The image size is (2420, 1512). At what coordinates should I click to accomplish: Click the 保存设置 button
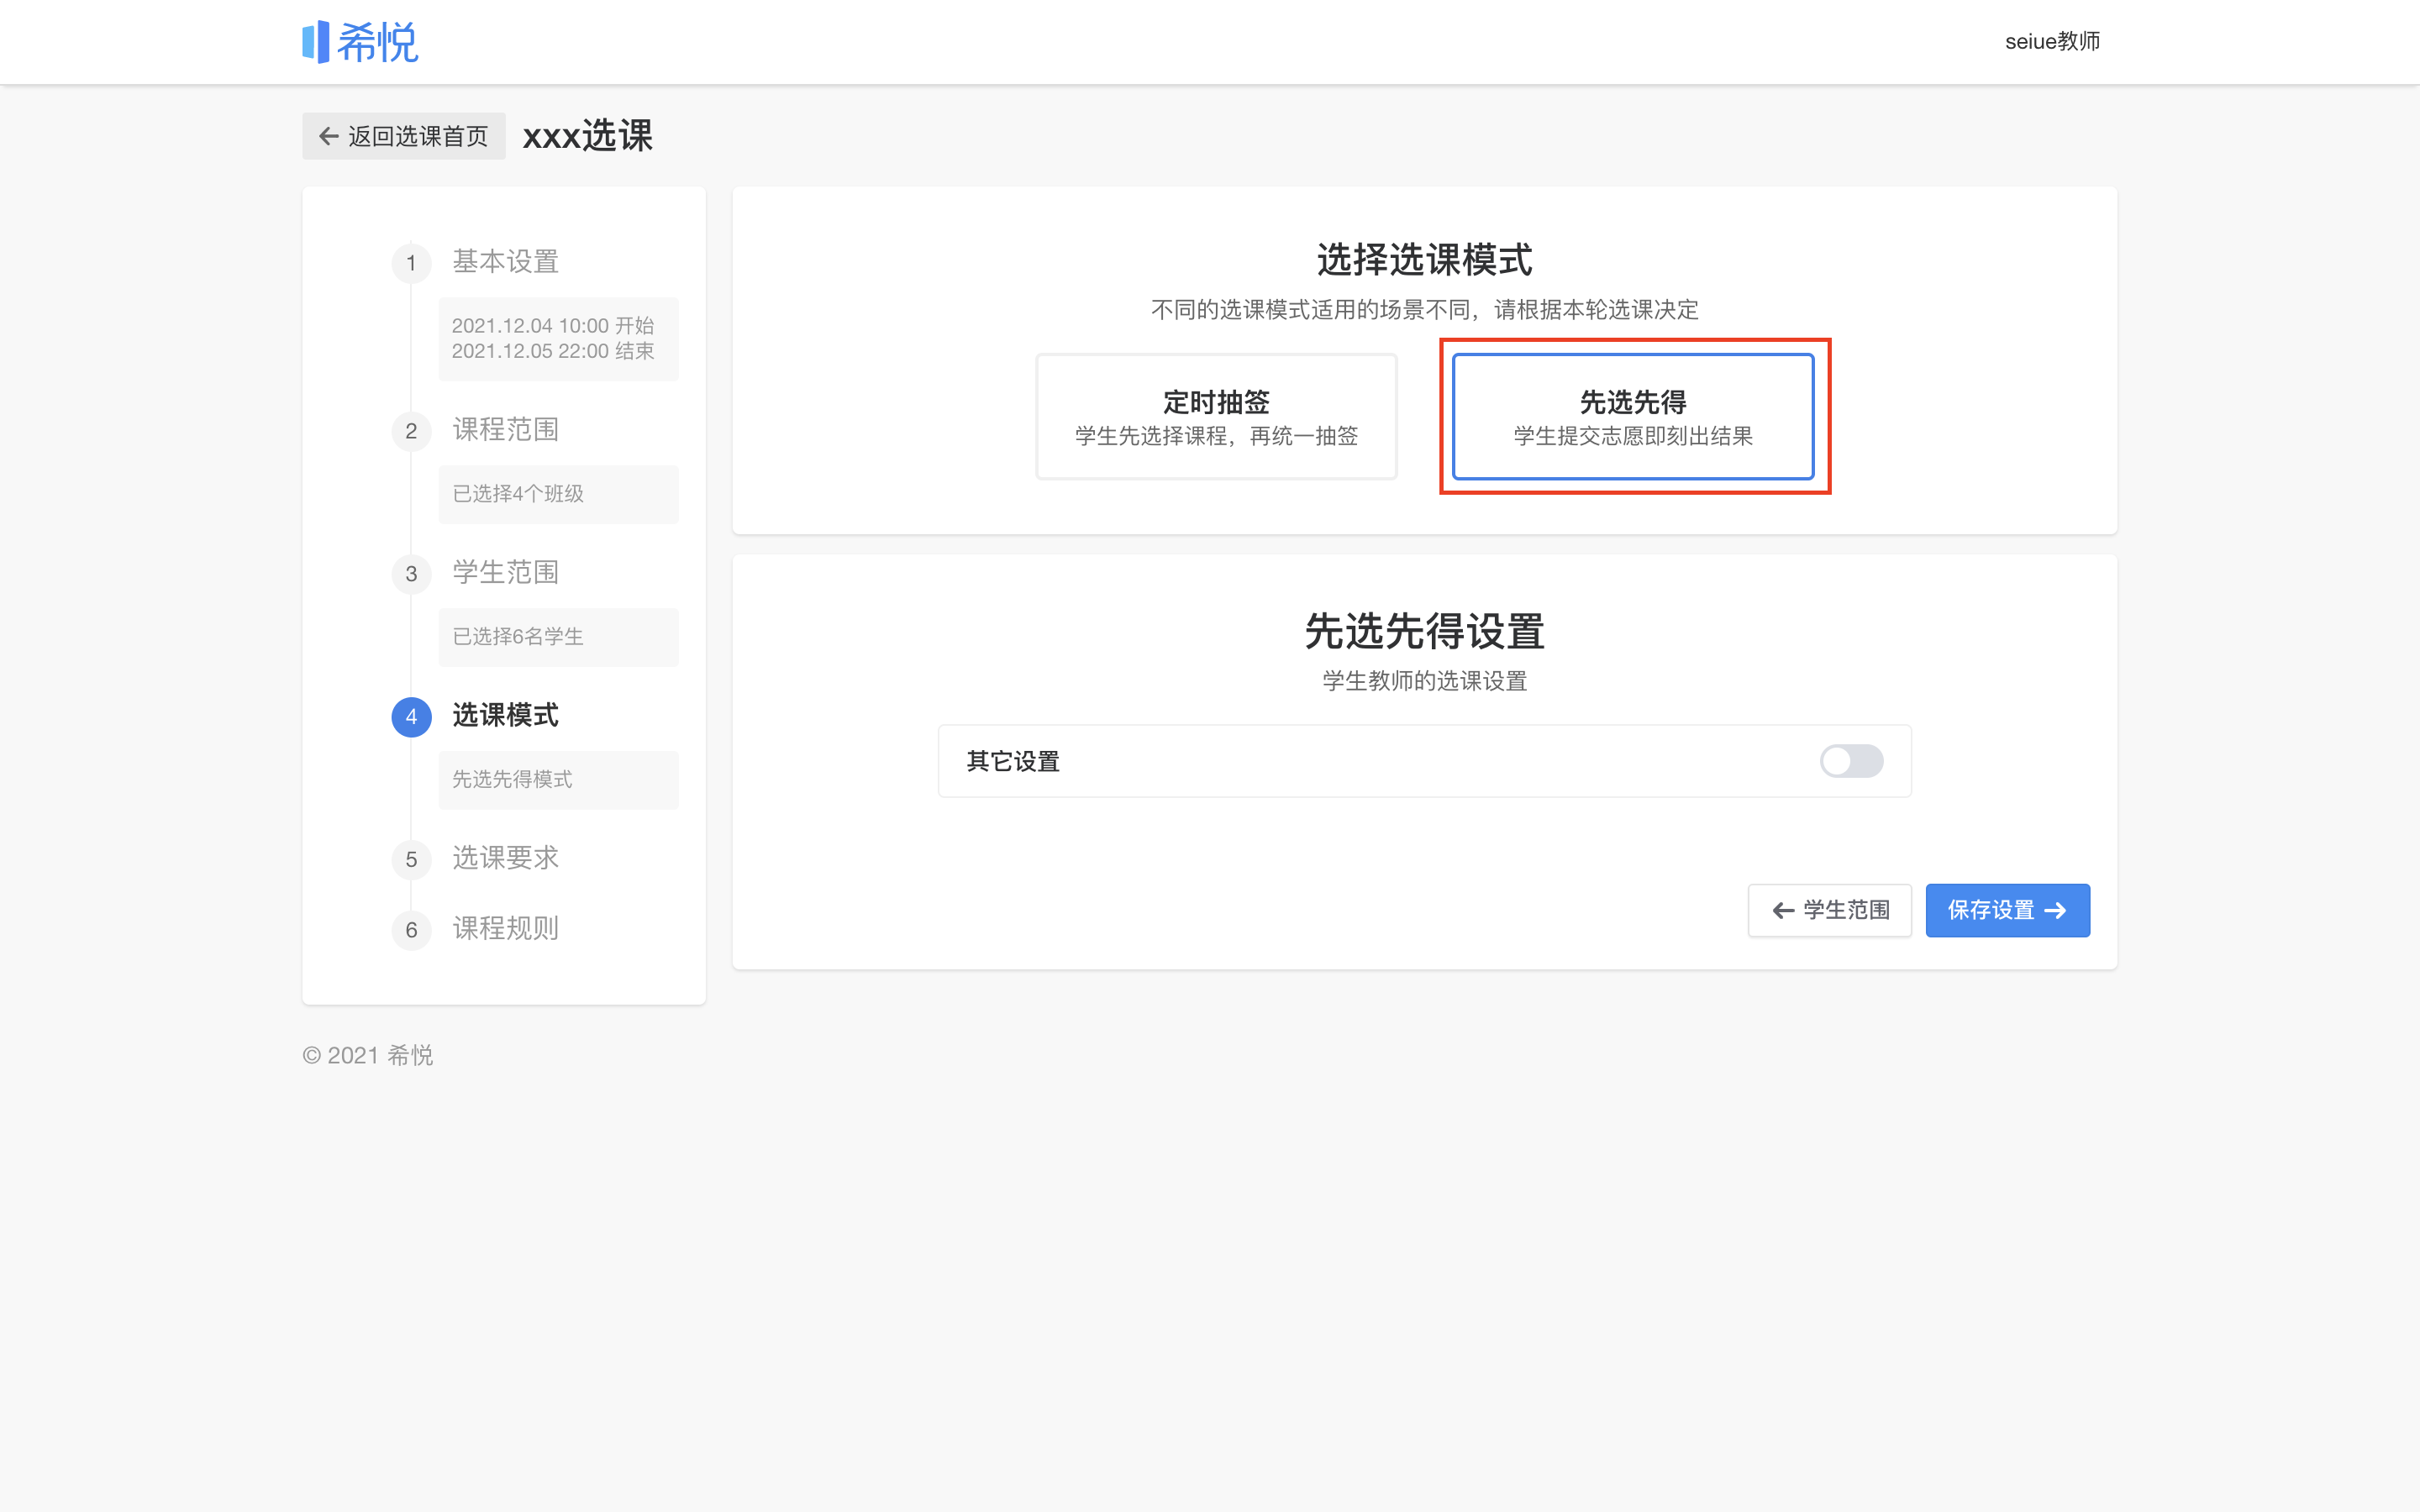click(x=2007, y=910)
